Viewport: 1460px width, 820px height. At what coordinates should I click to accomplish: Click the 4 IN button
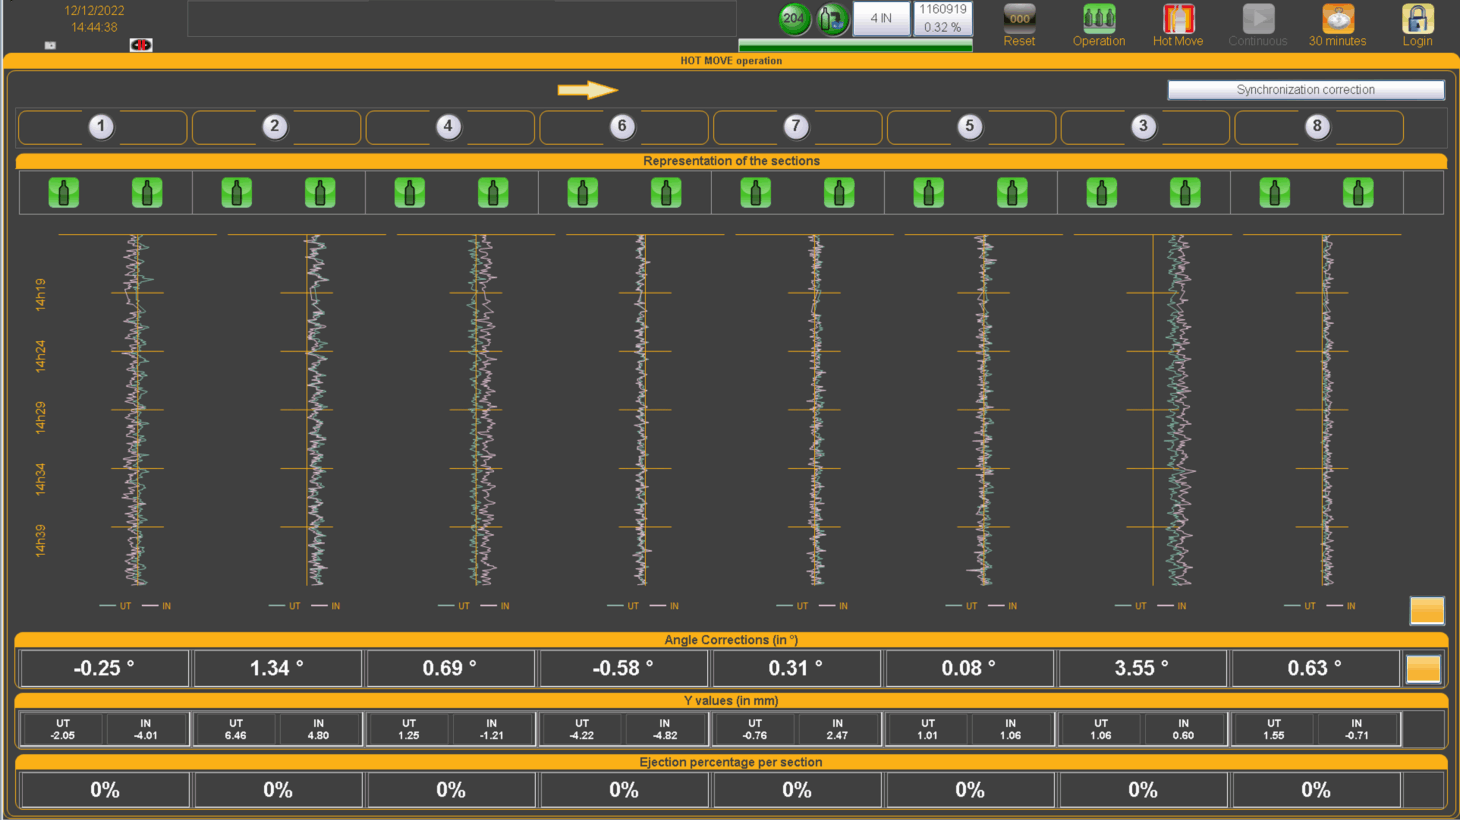[881, 18]
